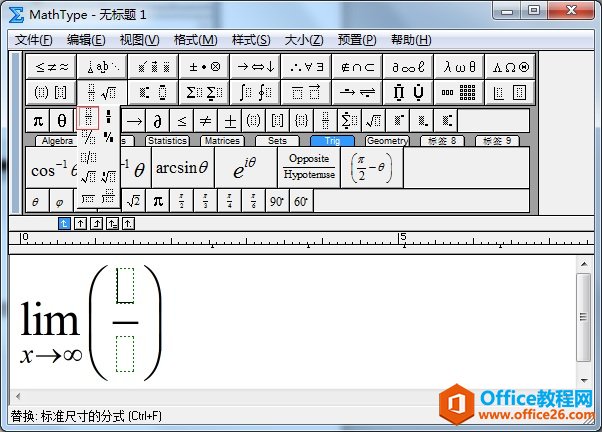Switch to the Geometry tab

click(387, 141)
